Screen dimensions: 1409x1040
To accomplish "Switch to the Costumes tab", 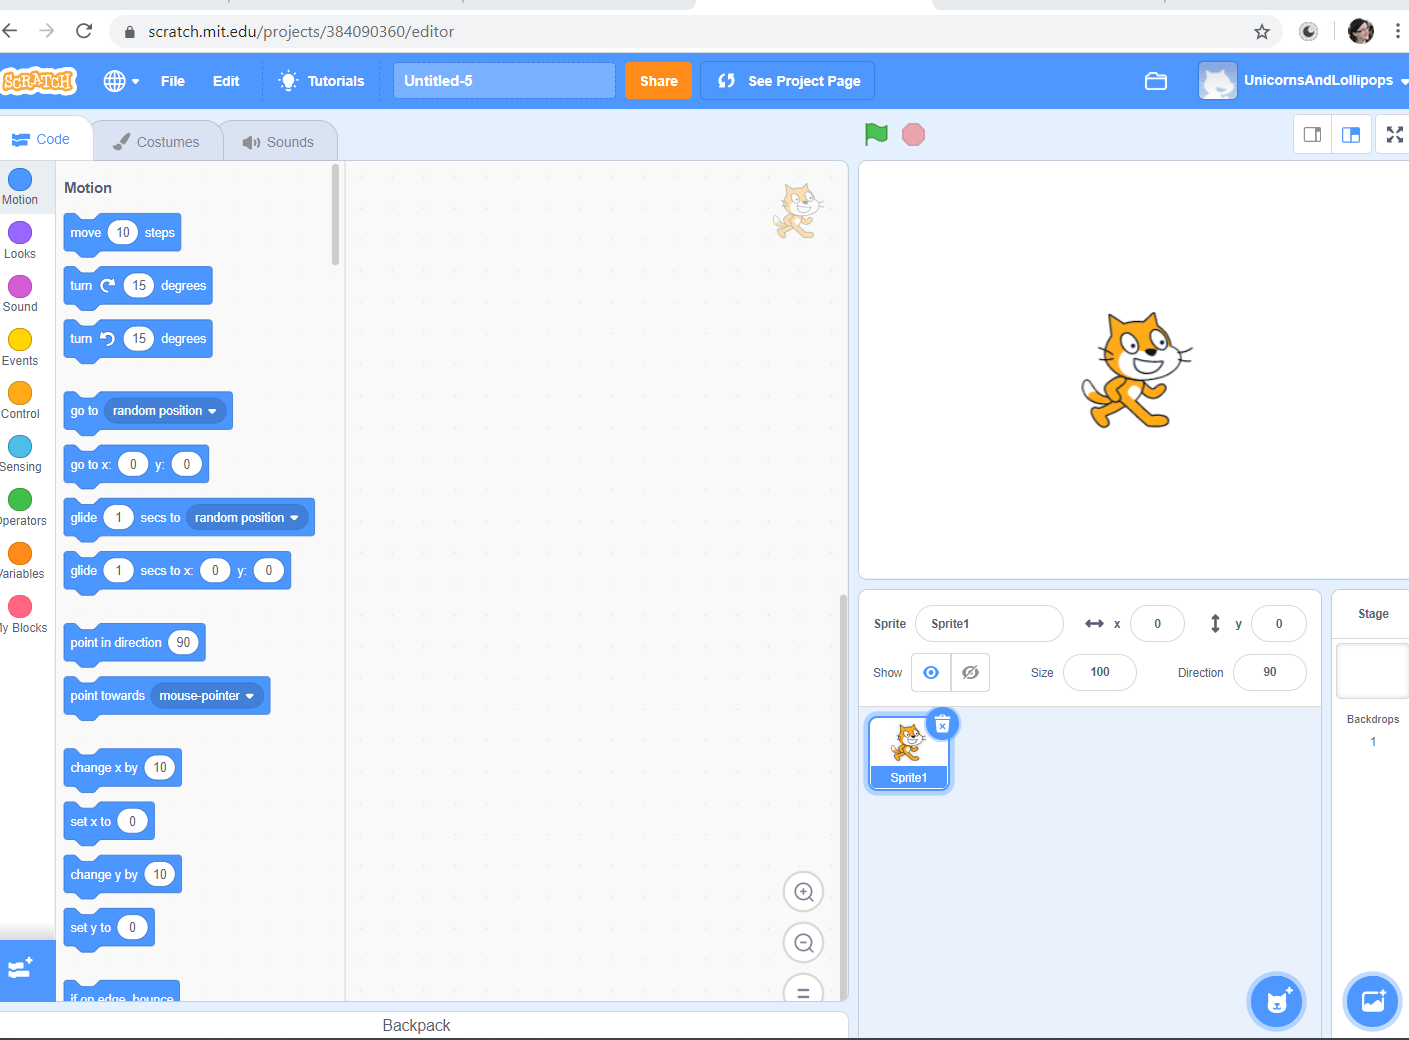I will [156, 141].
